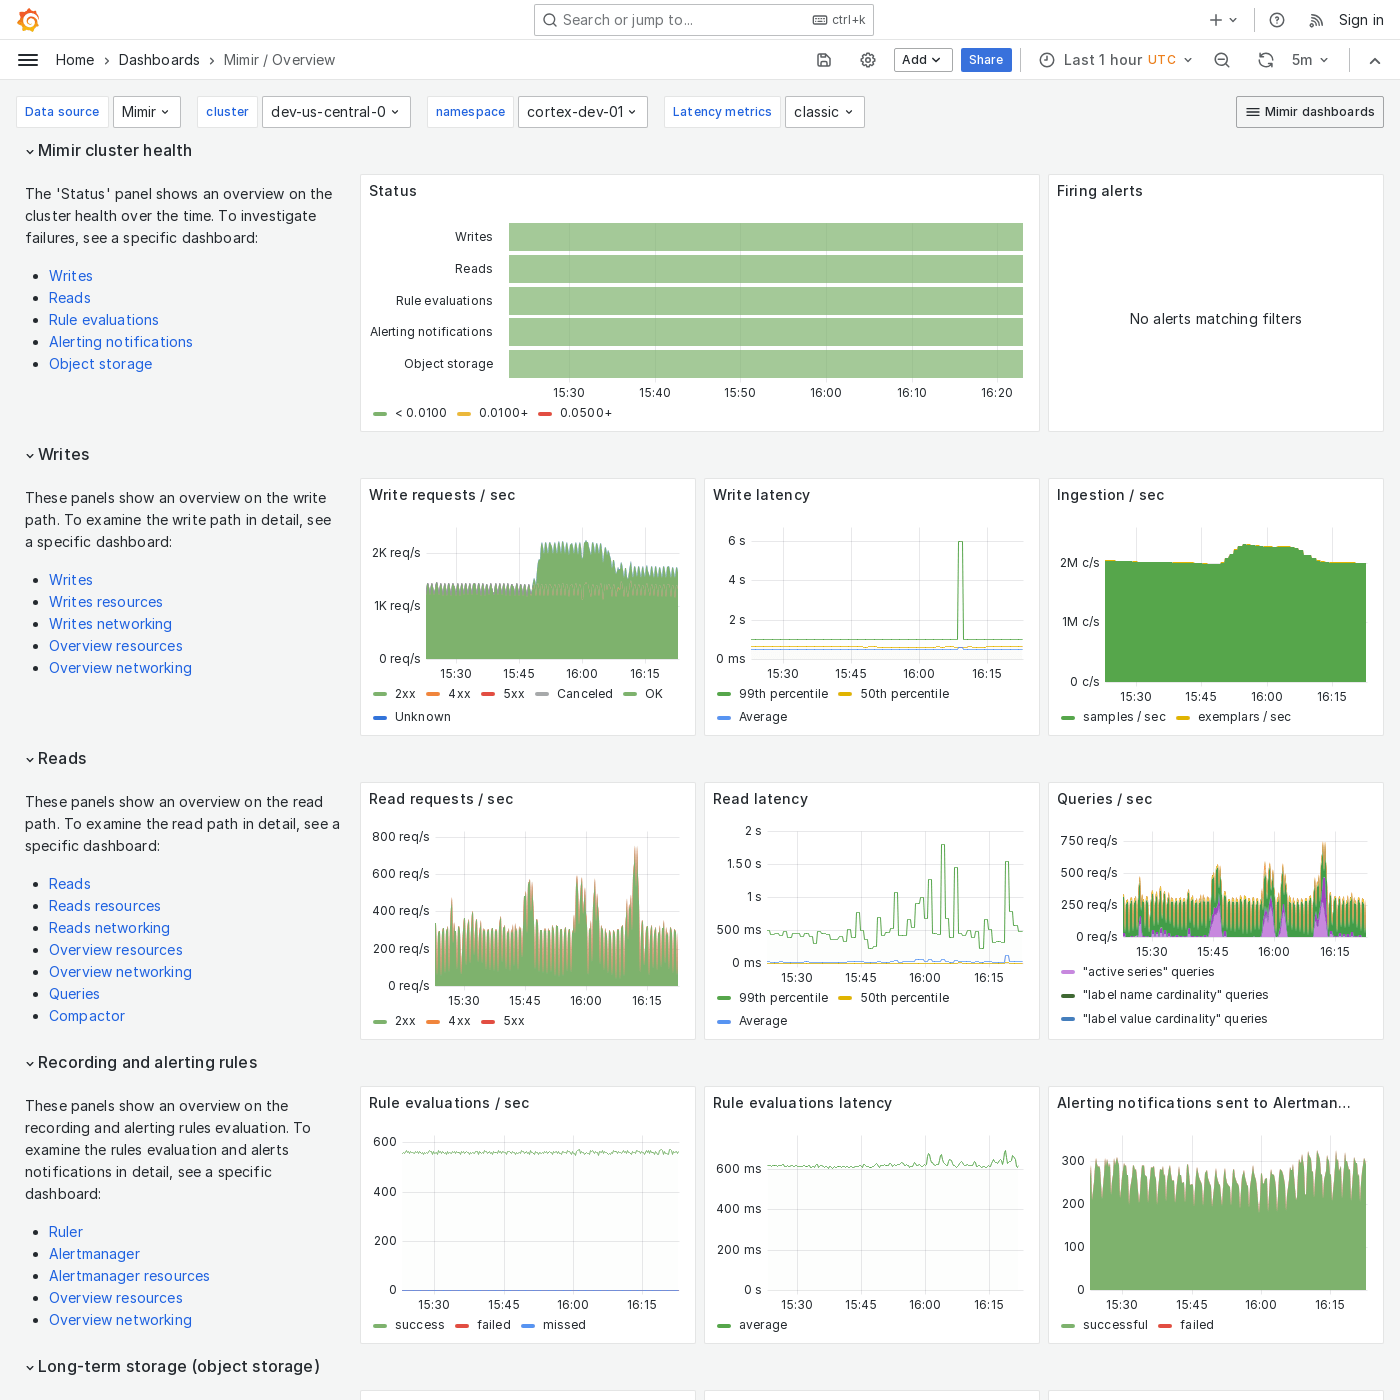The width and height of the screenshot is (1400, 1400).
Task: Click the color swatch next to 'Average' in Read latency legend
Action: pos(723,1021)
